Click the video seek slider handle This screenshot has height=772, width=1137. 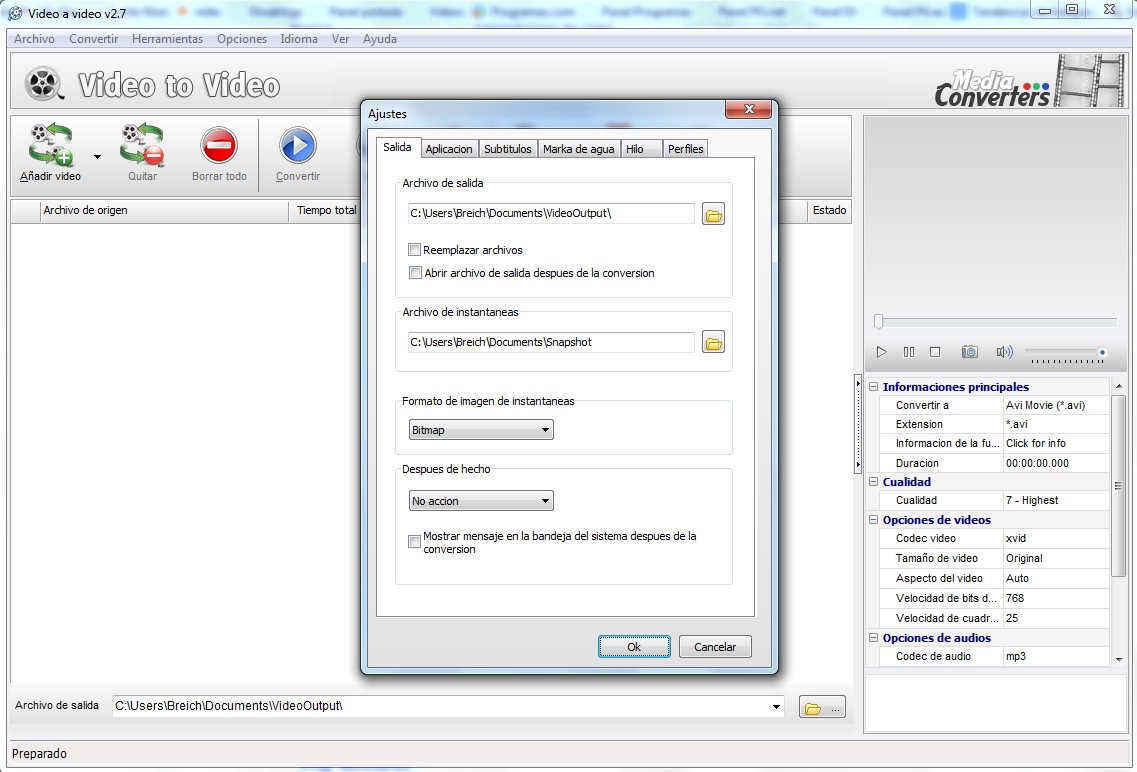pyautogui.click(x=879, y=321)
